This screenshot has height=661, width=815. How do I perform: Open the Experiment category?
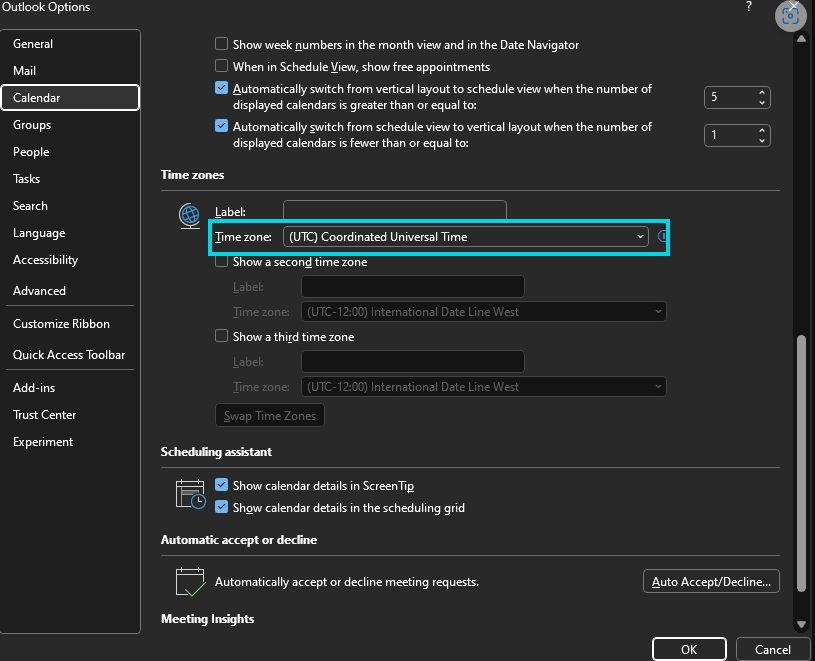click(70, 442)
